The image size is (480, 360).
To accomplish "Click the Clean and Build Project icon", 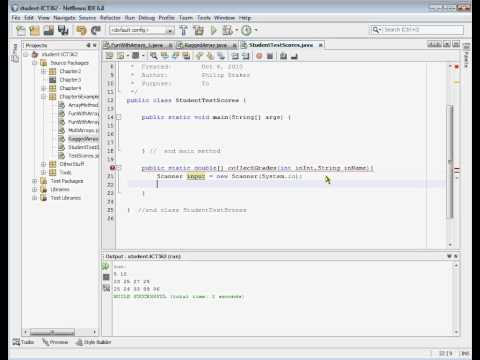I will click(x=199, y=30).
